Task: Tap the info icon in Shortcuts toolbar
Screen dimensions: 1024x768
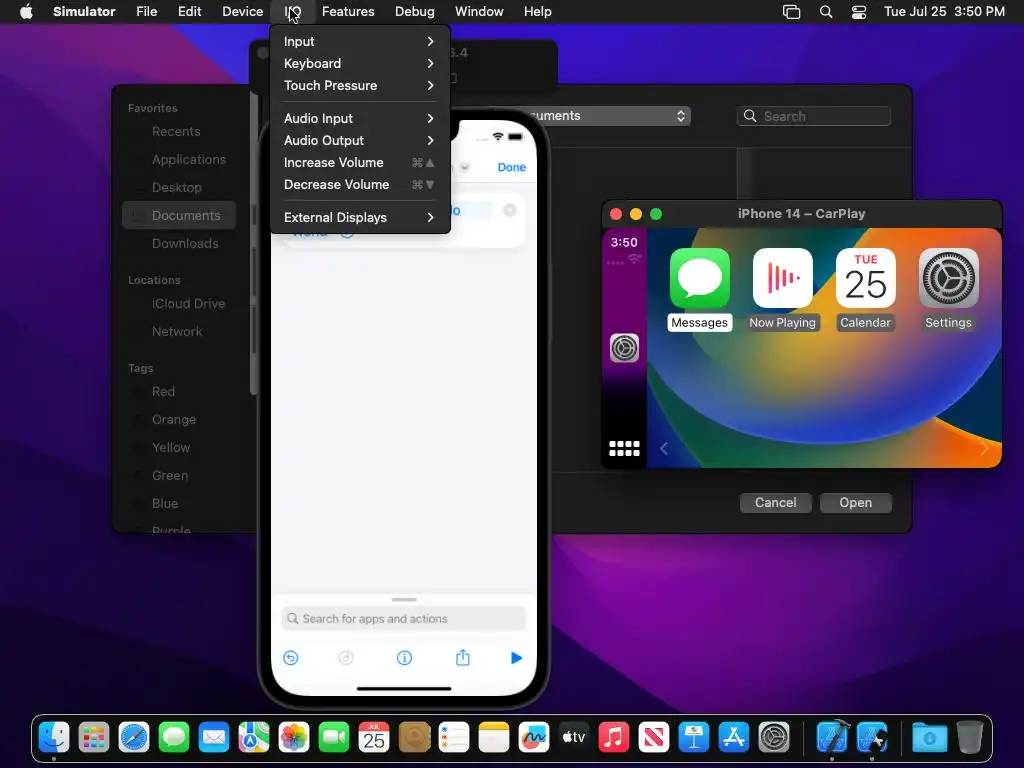Action: coord(404,658)
